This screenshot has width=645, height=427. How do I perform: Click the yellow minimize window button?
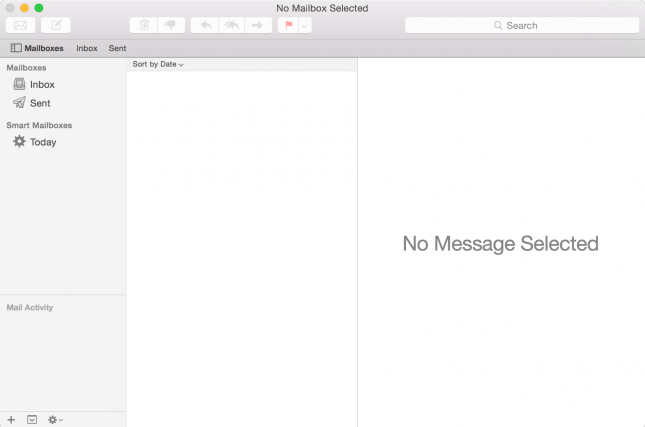24,8
